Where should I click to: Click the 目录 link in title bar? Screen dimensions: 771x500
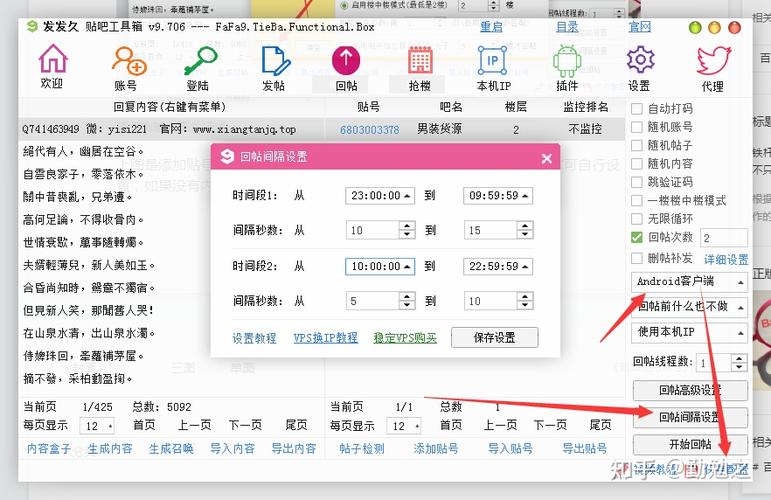567,27
